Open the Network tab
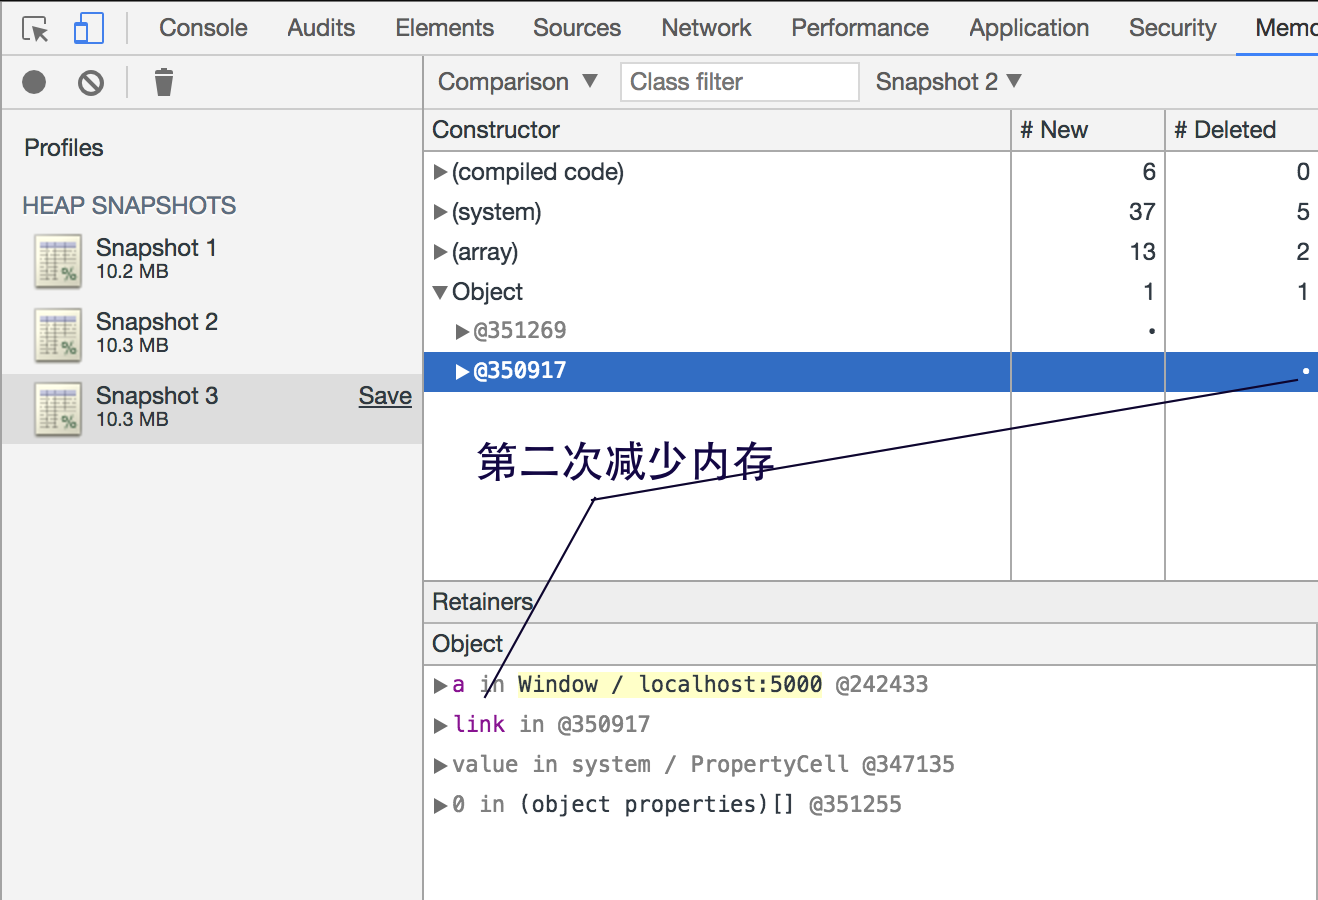 [x=706, y=28]
